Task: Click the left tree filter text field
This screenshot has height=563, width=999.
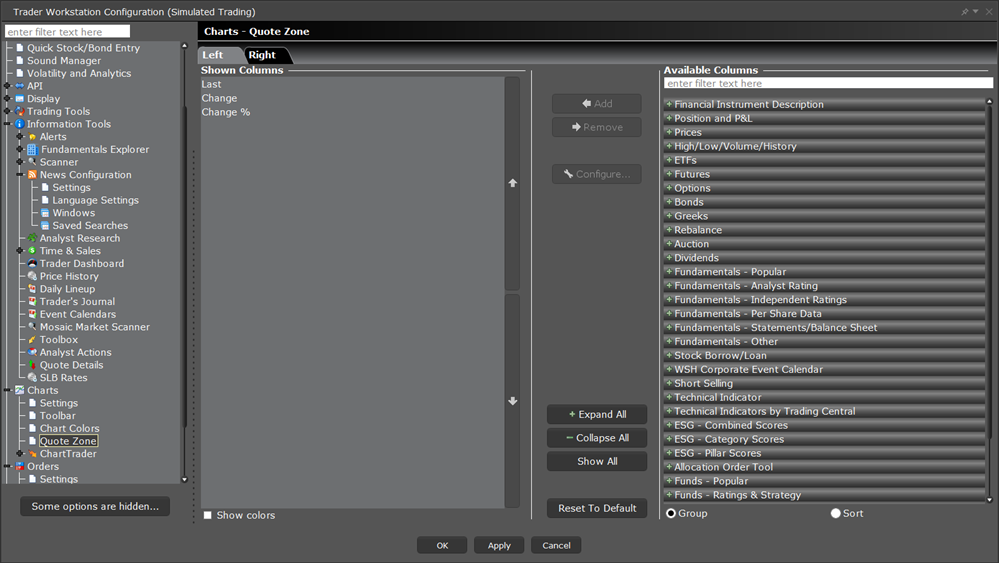Action: coord(68,32)
